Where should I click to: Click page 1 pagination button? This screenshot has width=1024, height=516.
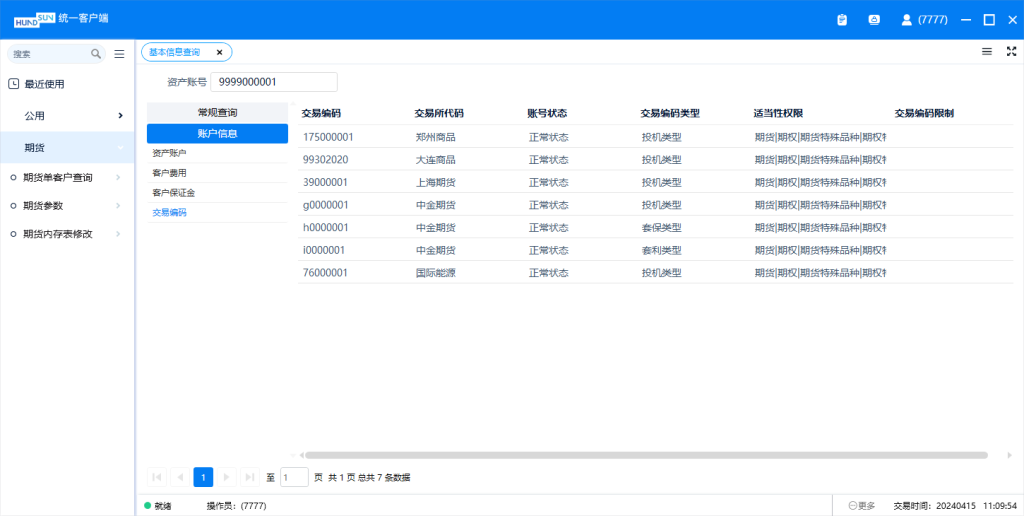(203, 477)
